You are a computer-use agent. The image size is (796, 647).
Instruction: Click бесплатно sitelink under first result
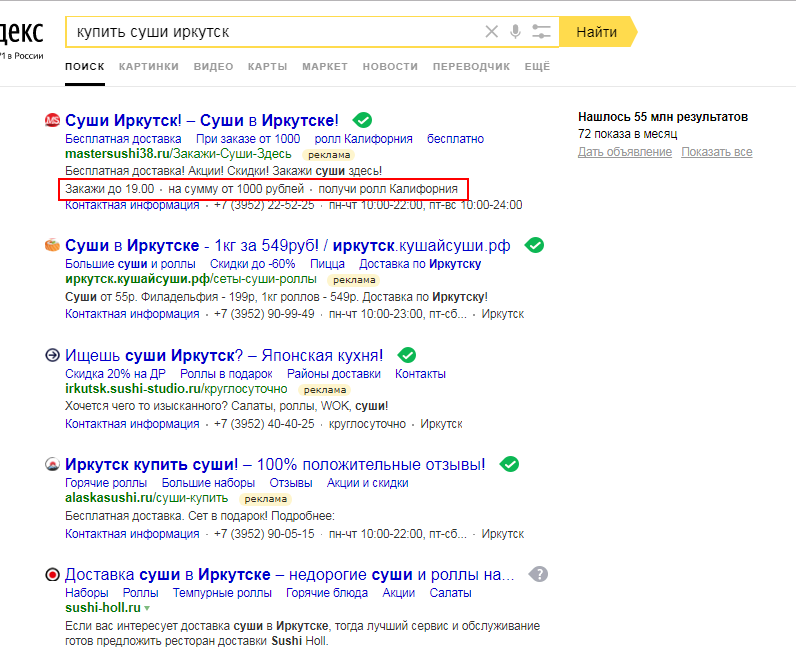[455, 139]
